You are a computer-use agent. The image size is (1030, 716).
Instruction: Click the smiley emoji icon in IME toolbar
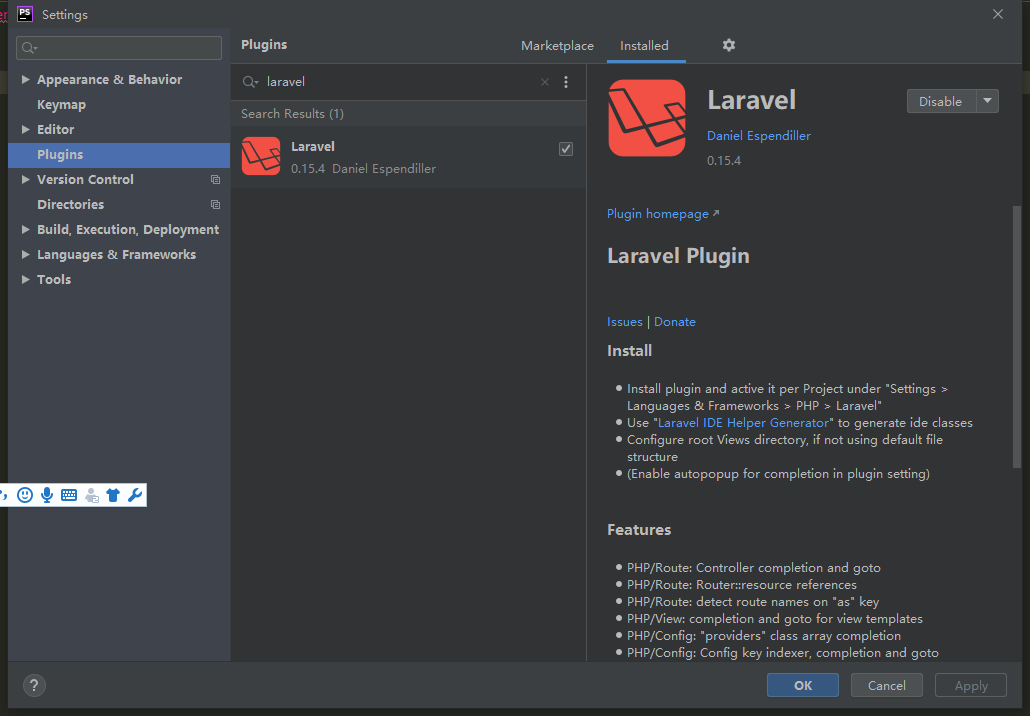(25, 495)
